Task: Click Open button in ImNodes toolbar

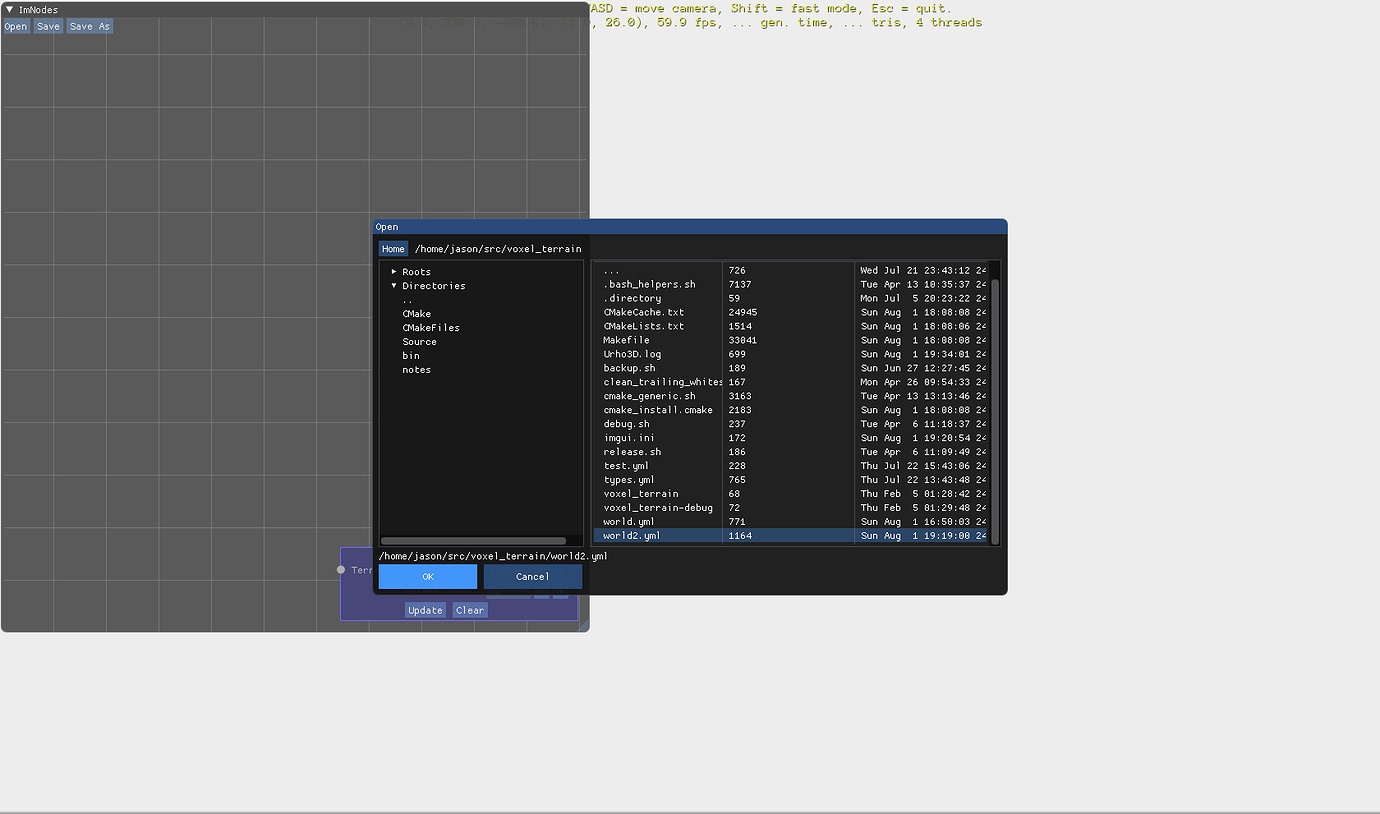Action: pyautogui.click(x=16, y=26)
